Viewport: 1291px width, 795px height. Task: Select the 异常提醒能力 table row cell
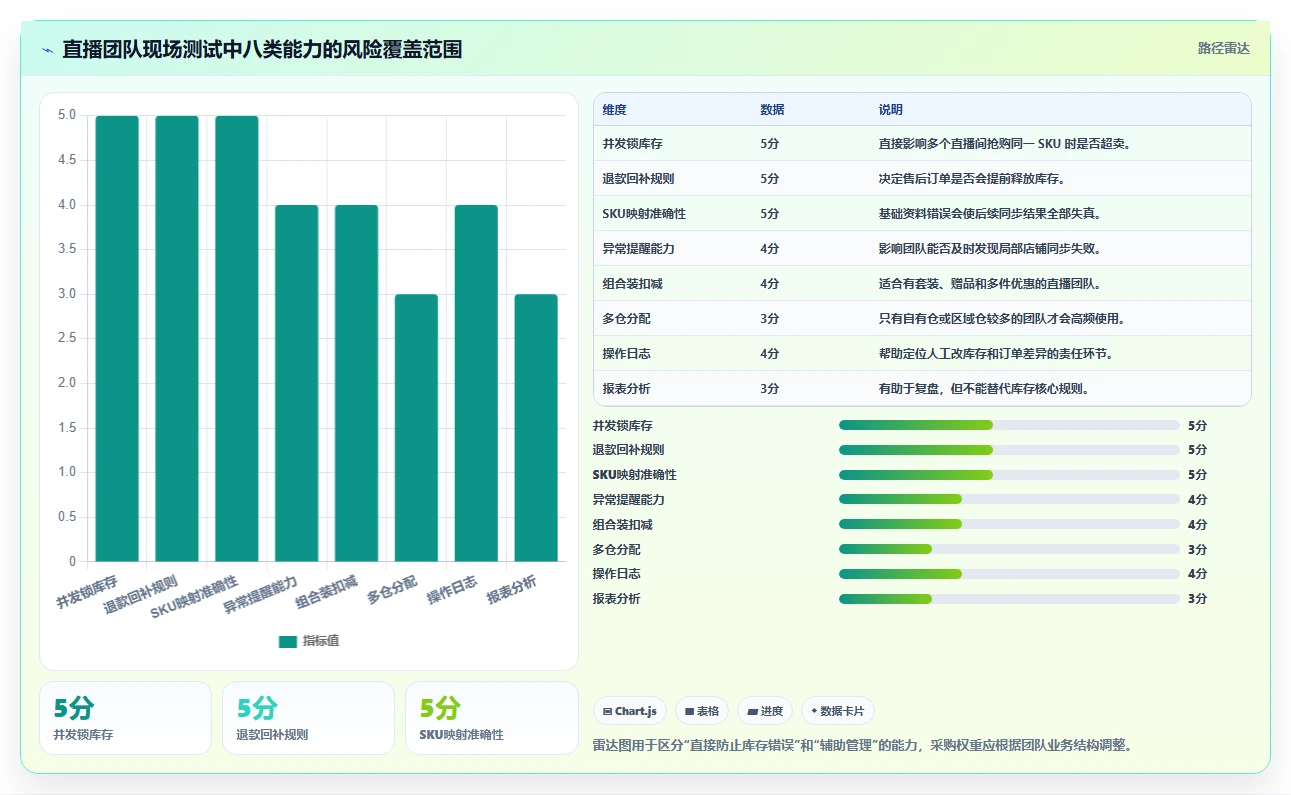(639, 249)
